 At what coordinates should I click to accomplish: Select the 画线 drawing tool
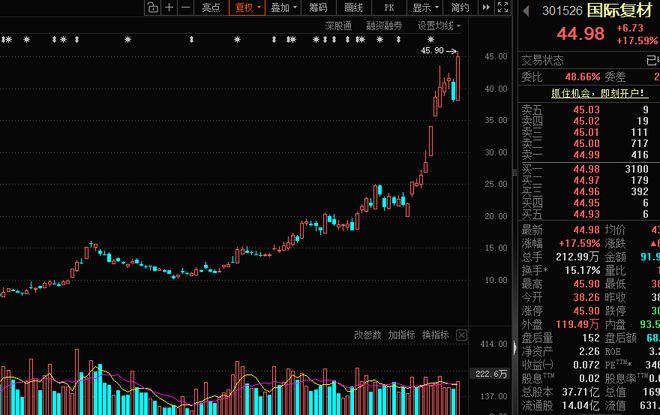354,8
